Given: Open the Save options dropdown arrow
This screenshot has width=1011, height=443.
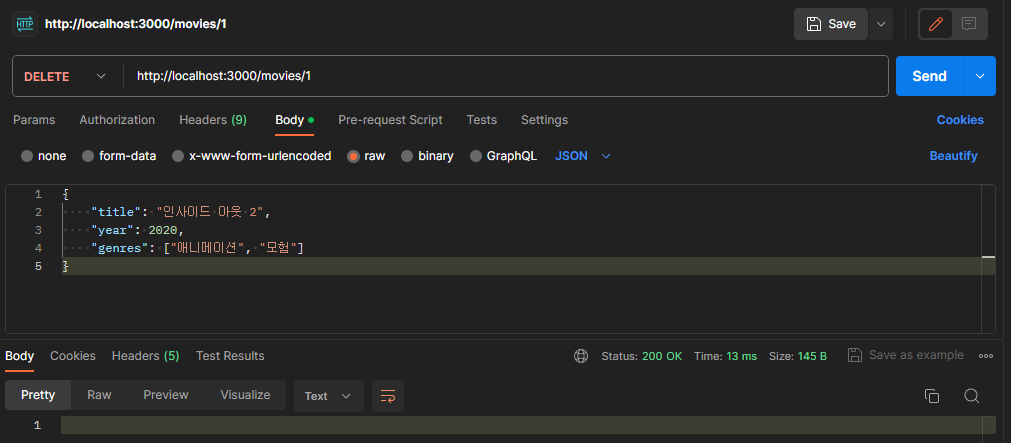Looking at the screenshot, I should (881, 24).
